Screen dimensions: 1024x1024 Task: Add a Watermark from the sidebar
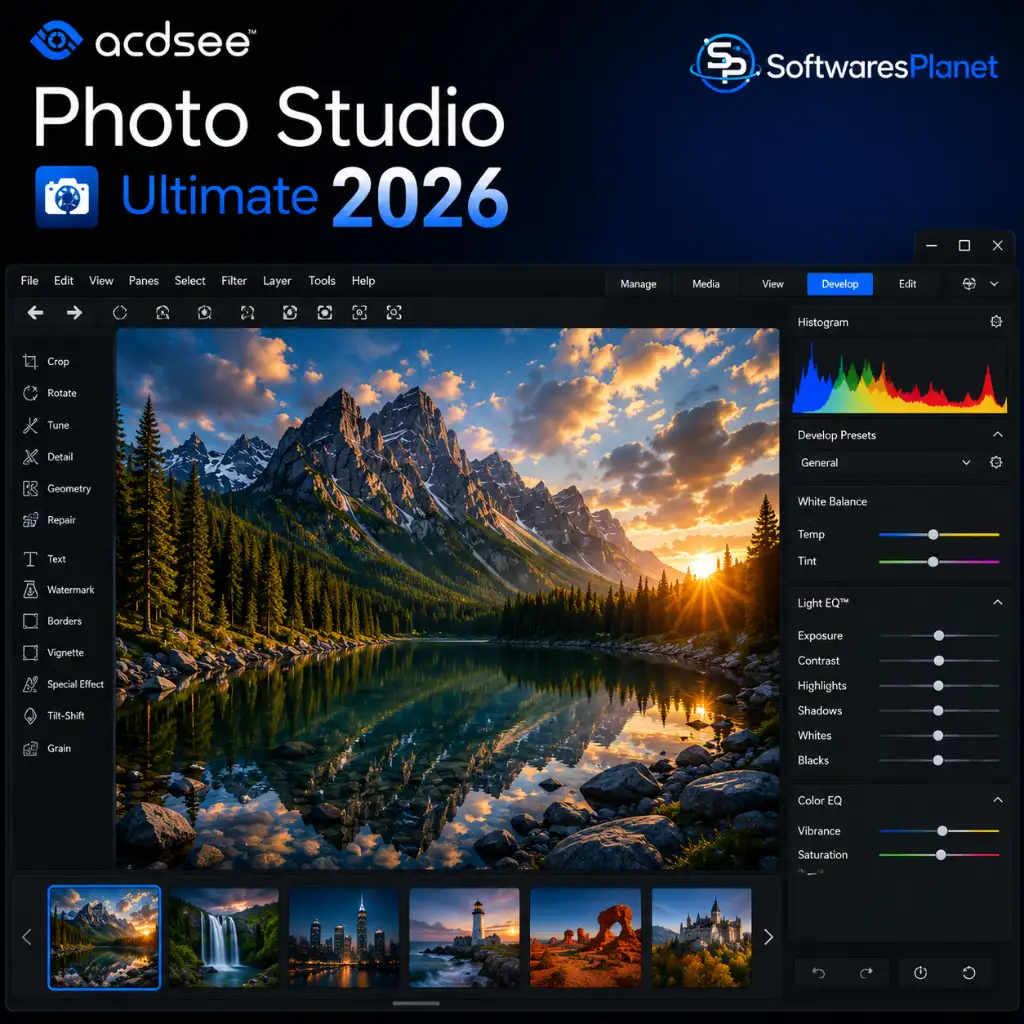pyautogui.click(x=58, y=590)
